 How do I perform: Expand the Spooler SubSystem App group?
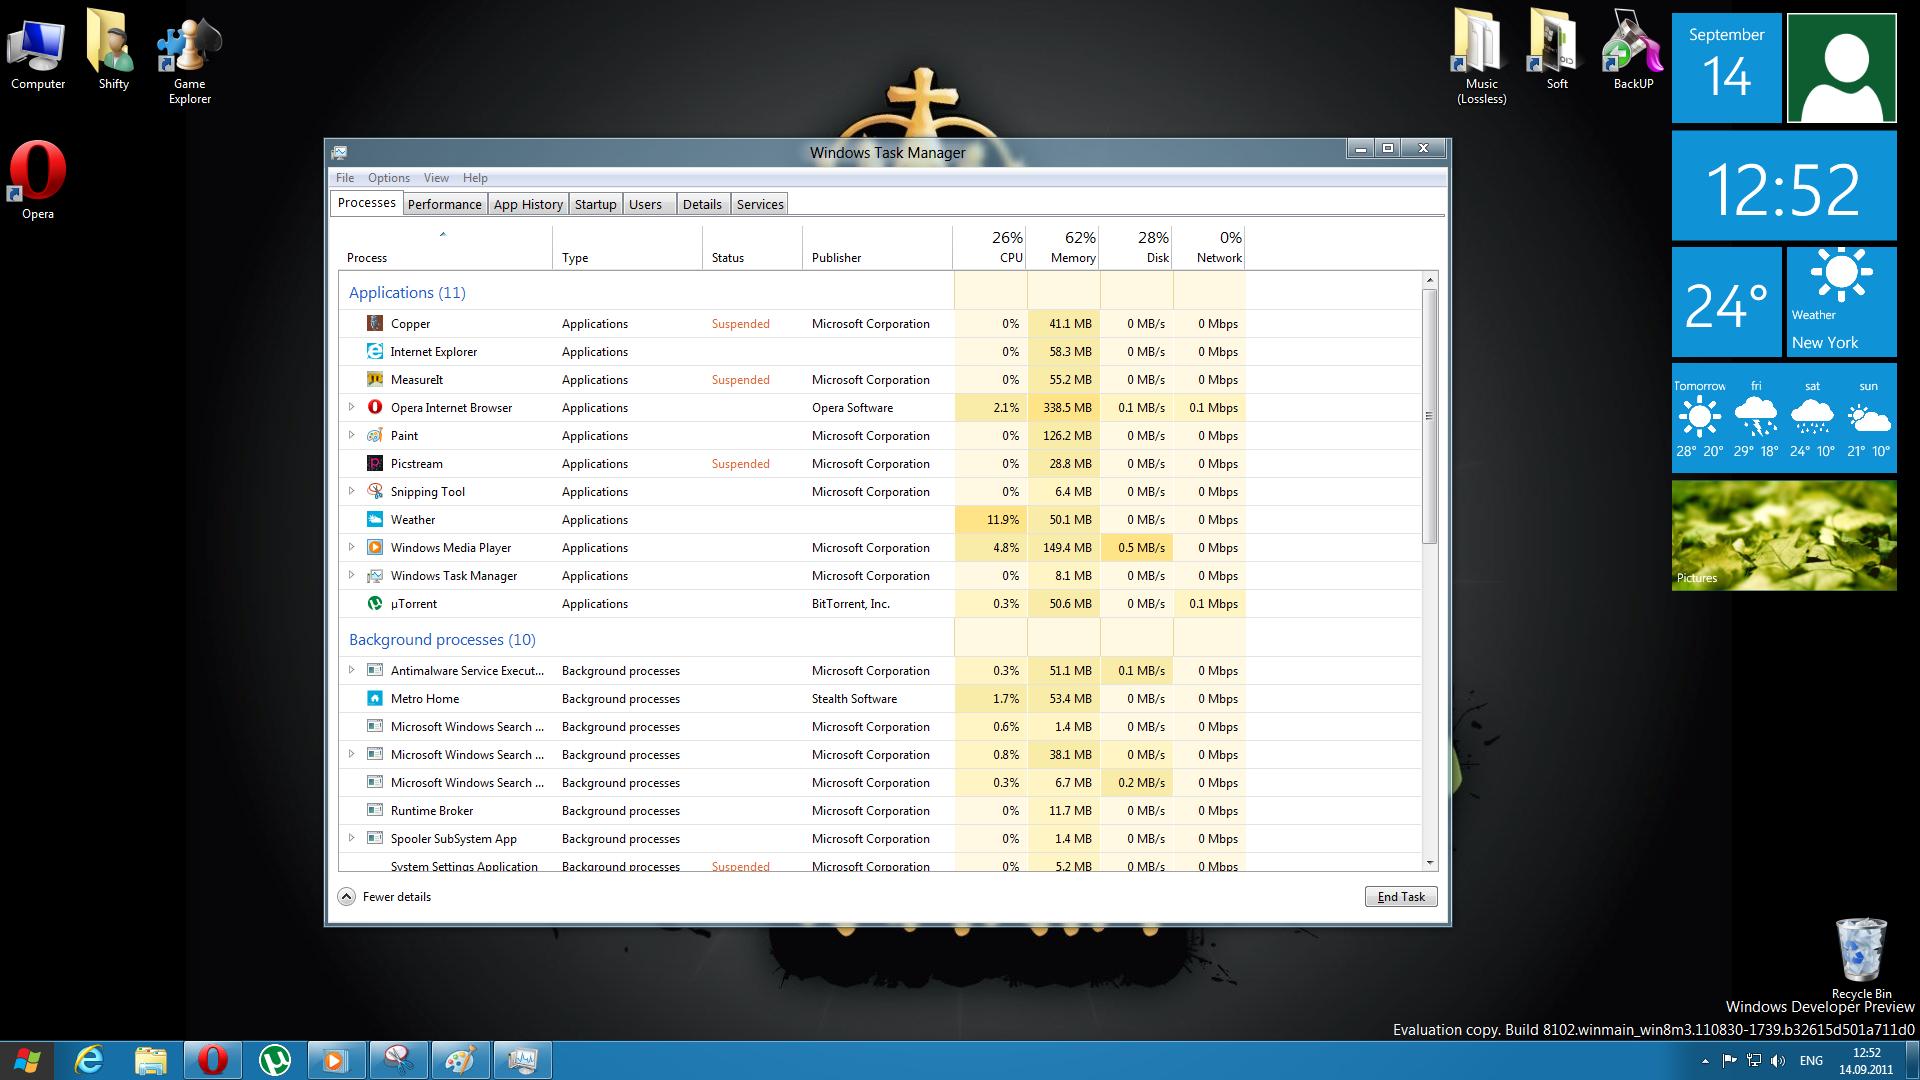pyautogui.click(x=351, y=838)
